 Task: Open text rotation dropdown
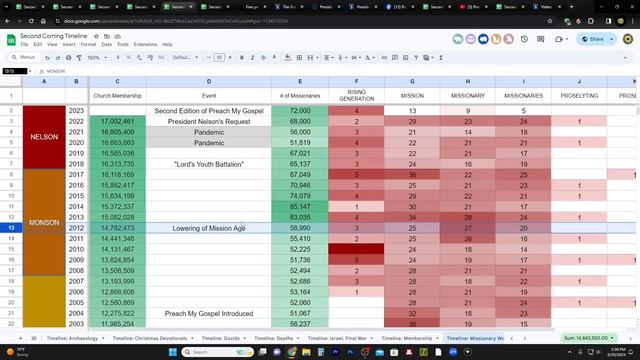pyautogui.click(x=369, y=58)
